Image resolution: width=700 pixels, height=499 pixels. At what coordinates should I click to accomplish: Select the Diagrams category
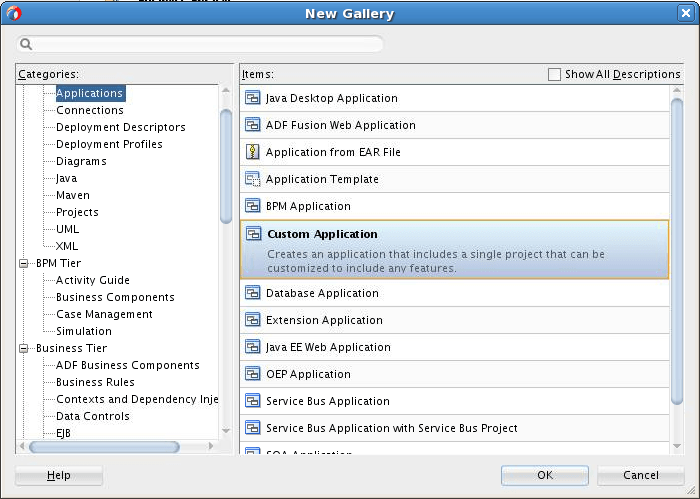(x=81, y=161)
